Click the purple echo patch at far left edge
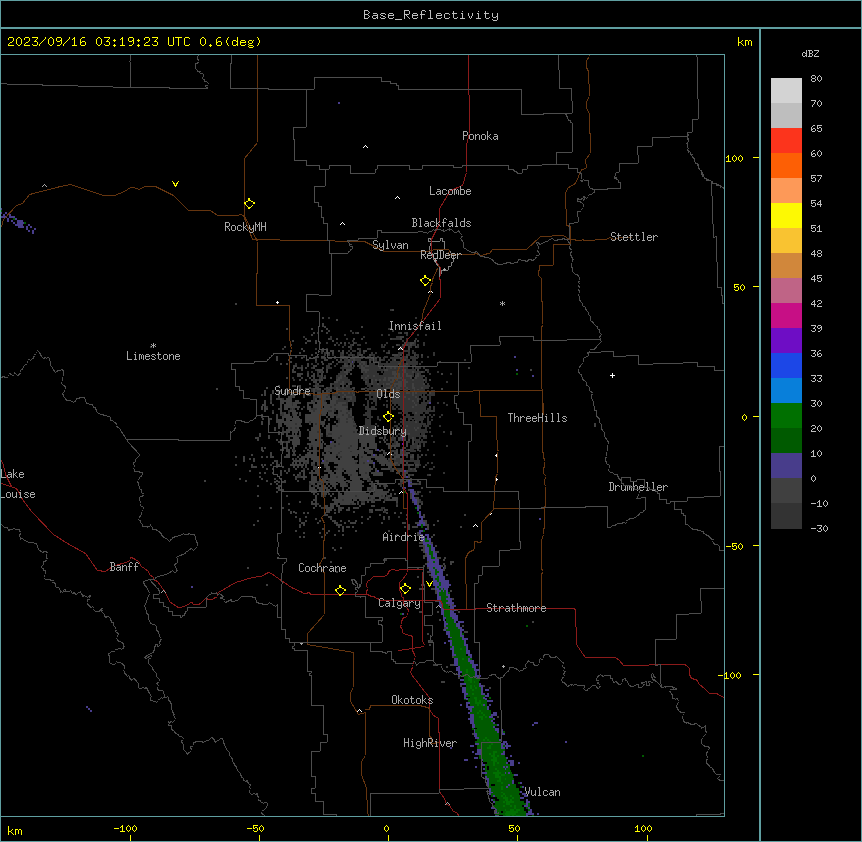The height and width of the screenshot is (842, 862). 18,223
